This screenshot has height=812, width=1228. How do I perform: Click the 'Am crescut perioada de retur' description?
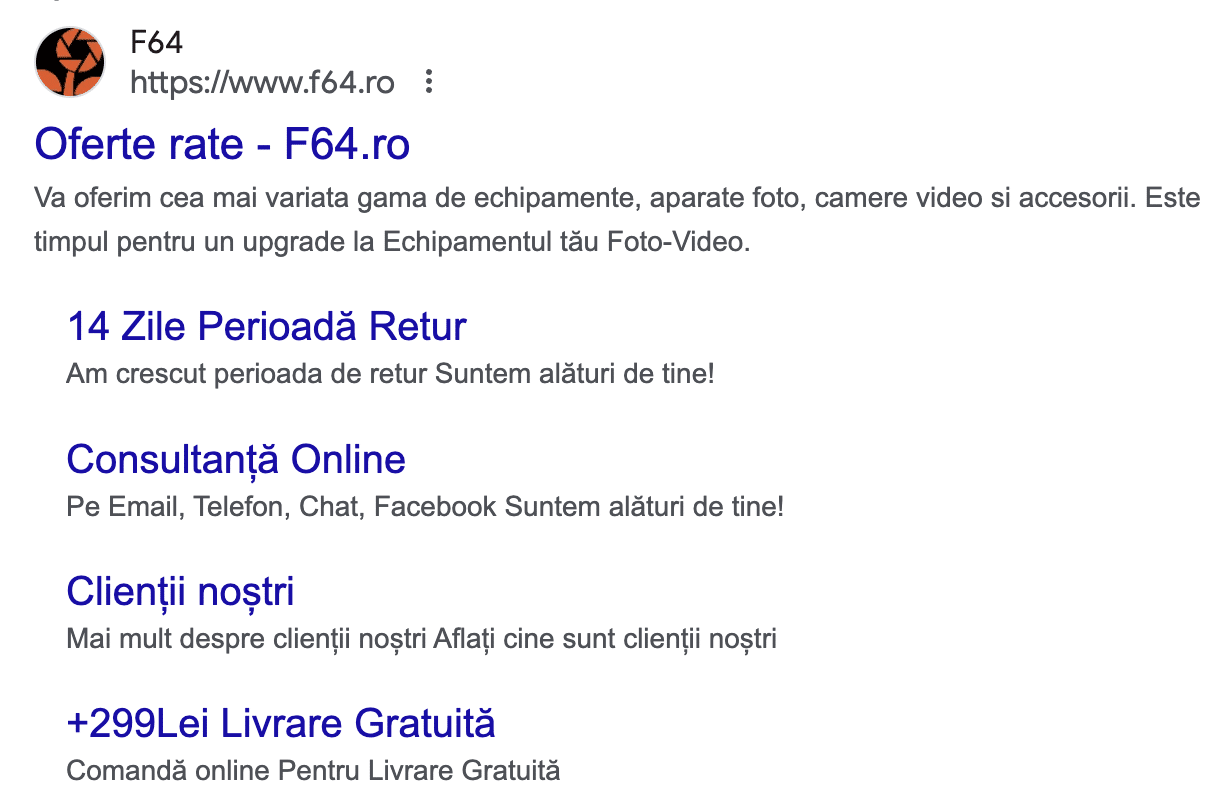(x=248, y=374)
